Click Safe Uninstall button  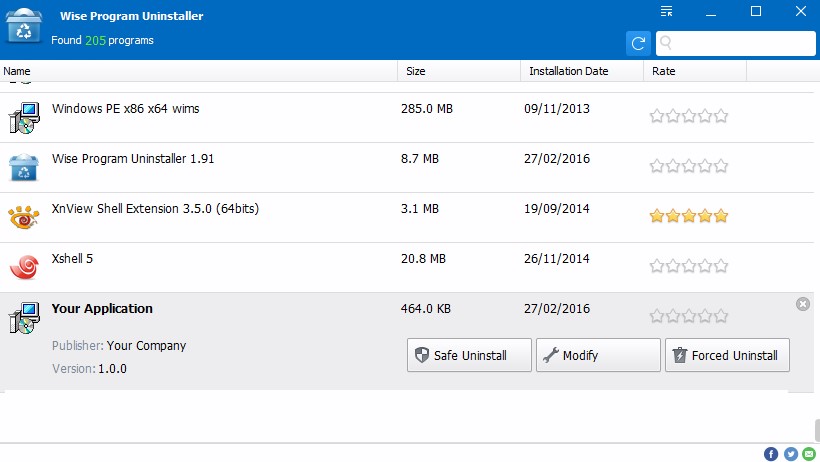point(469,355)
